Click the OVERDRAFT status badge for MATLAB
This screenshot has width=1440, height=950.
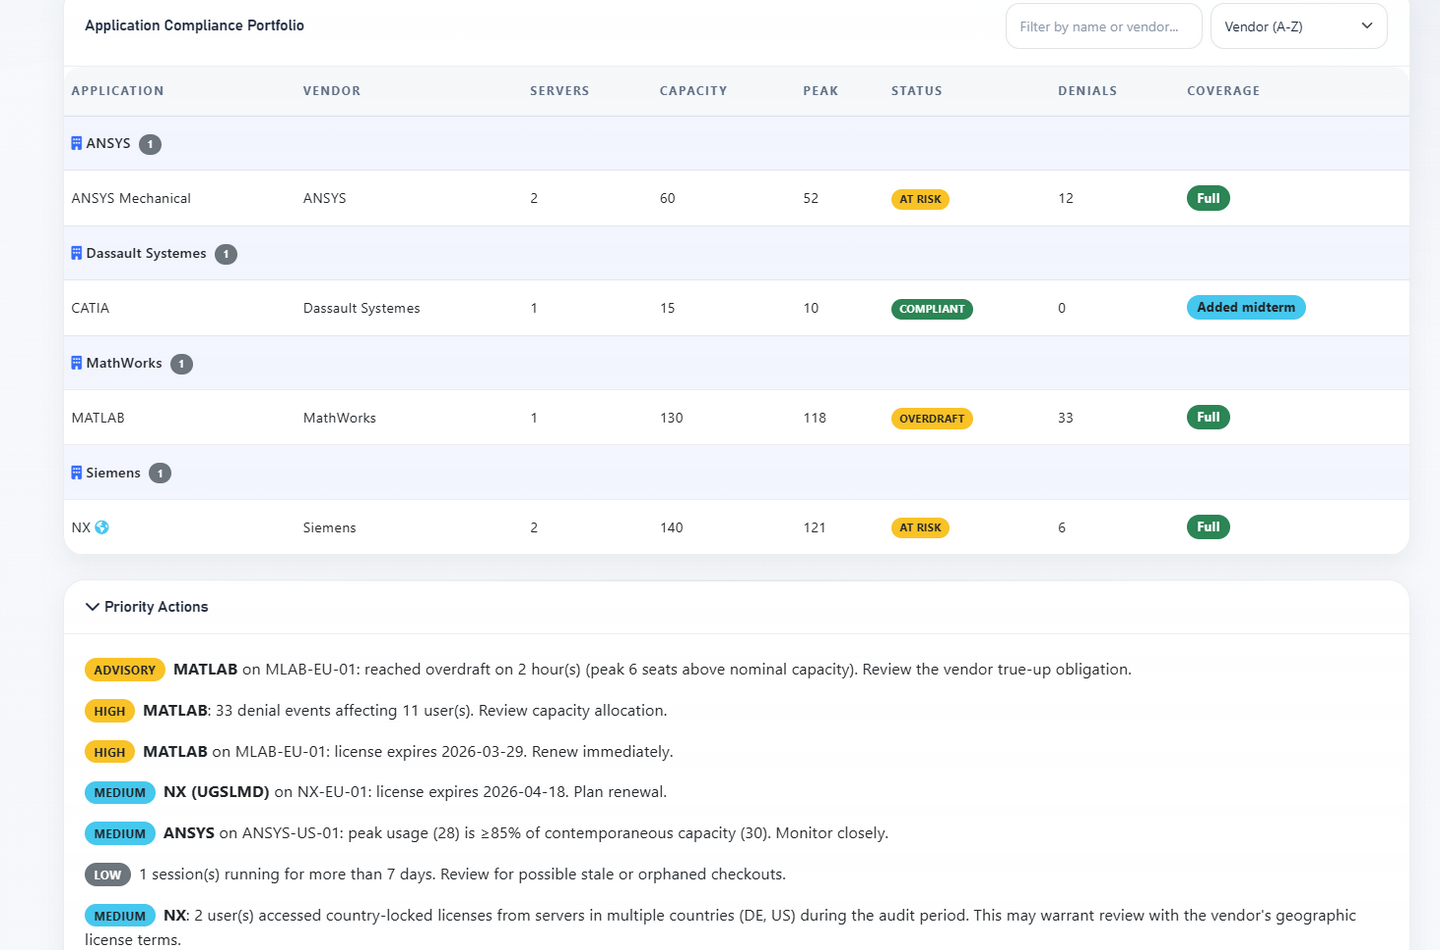pos(932,419)
